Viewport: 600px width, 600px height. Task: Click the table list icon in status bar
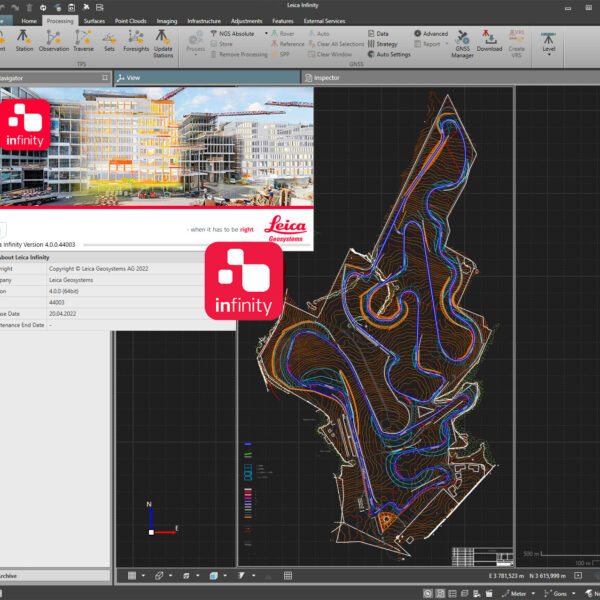tap(452, 593)
